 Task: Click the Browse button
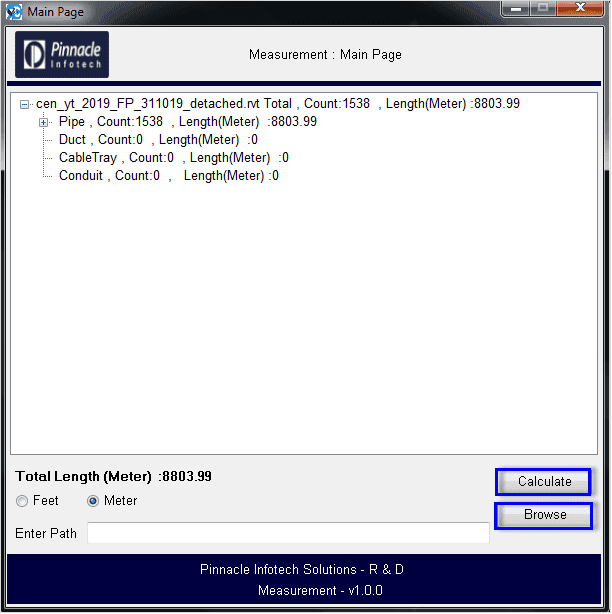[x=544, y=515]
